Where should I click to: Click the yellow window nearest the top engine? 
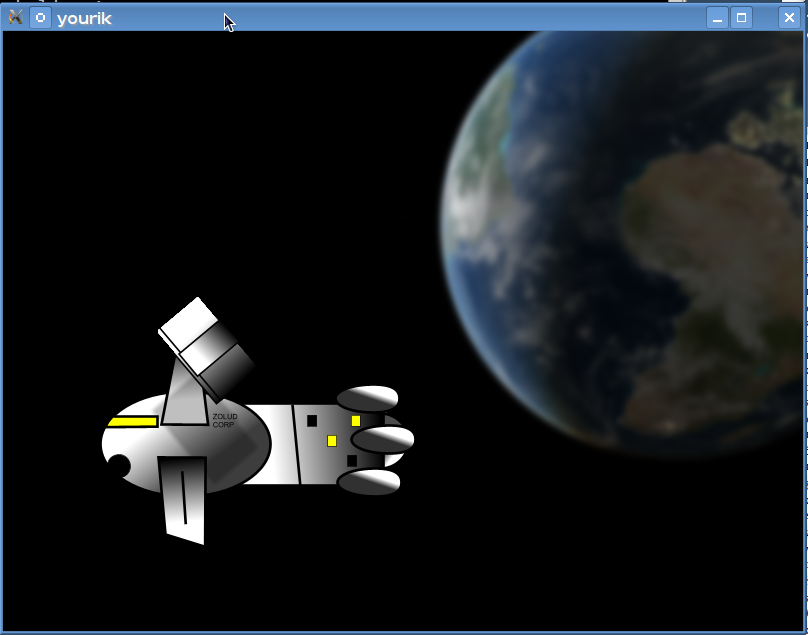[x=355, y=421]
